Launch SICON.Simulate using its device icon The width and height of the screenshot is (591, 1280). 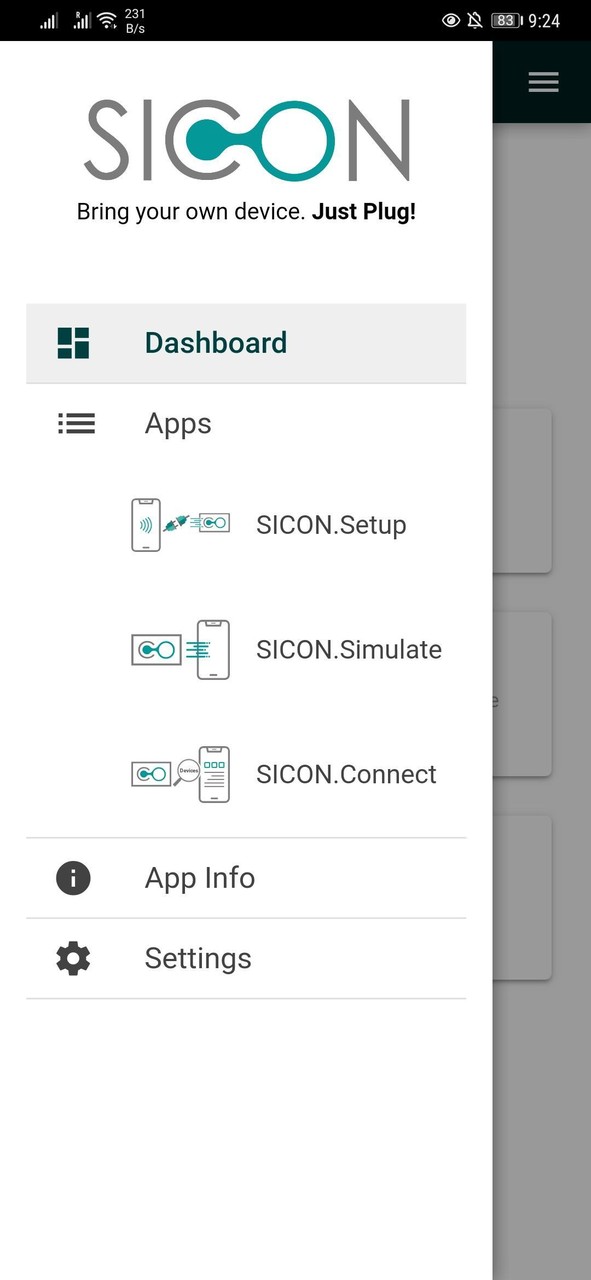pos(180,649)
